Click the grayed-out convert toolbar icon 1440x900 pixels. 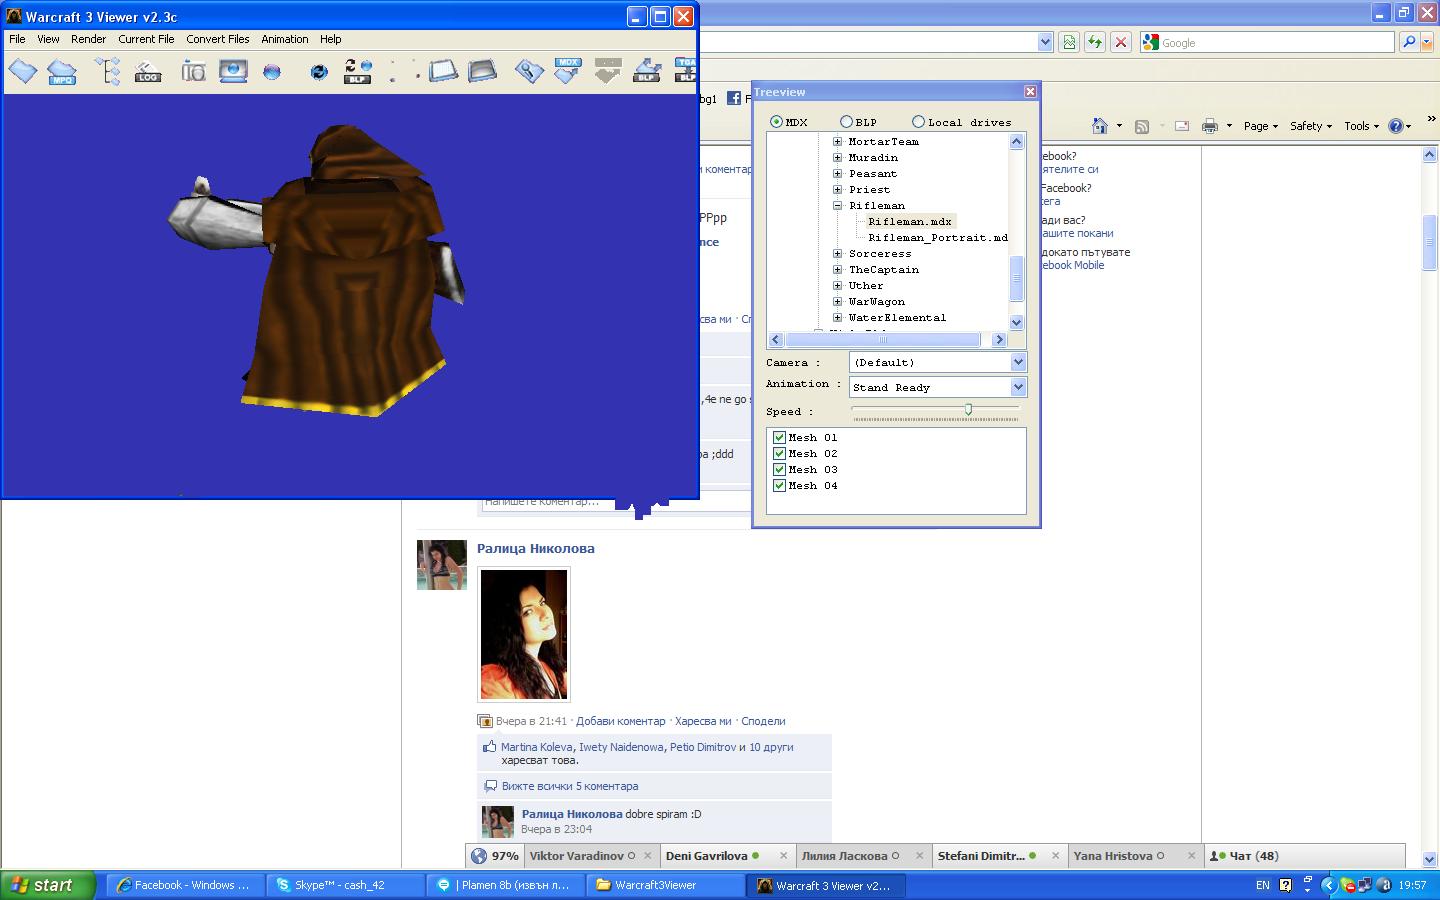coord(607,71)
